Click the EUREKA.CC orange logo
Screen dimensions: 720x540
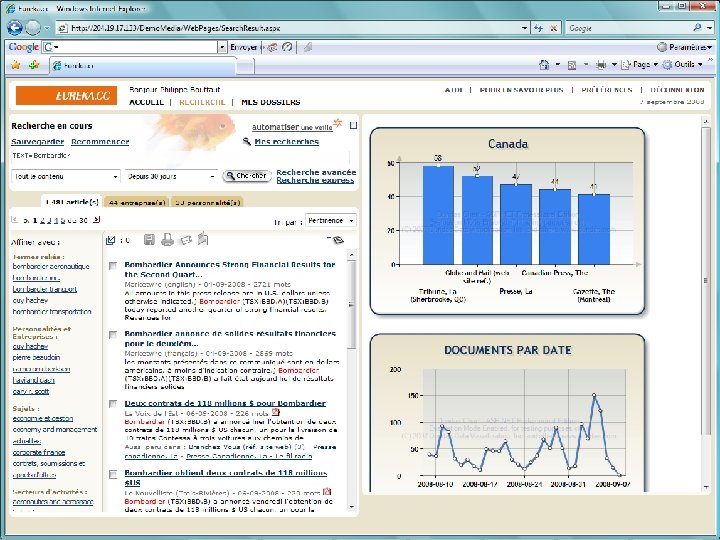[66, 96]
